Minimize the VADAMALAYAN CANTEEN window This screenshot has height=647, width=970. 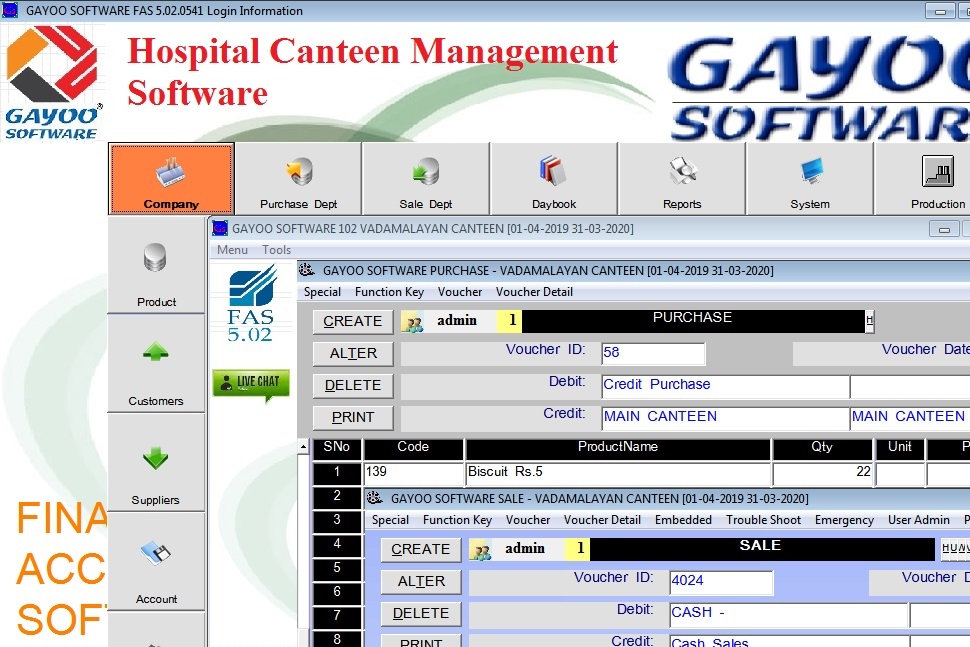[x=944, y=229]
